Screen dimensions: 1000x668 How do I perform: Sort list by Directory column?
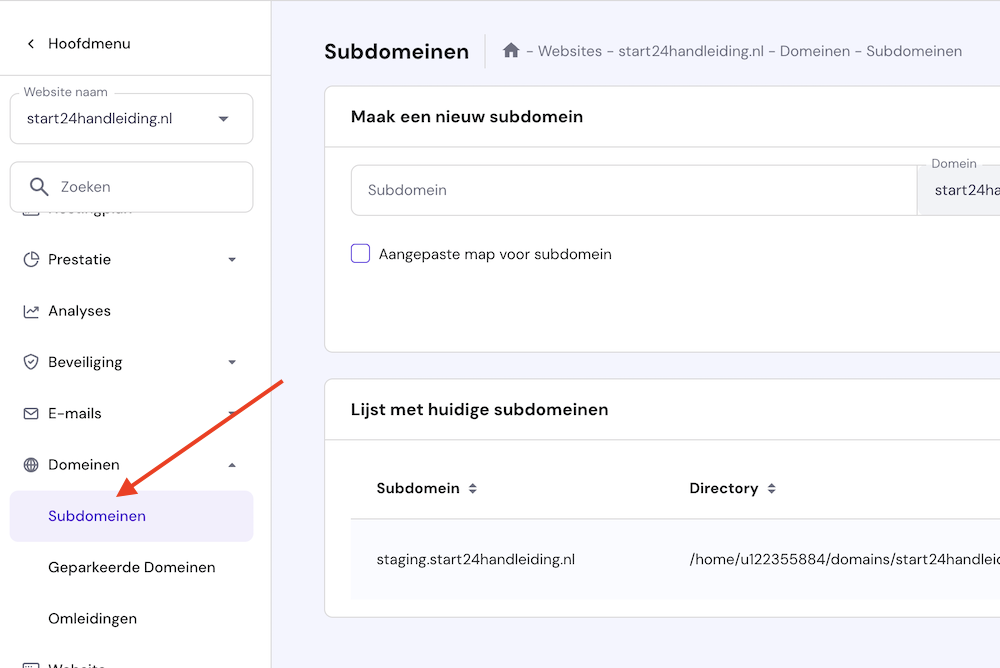[771, 489]
